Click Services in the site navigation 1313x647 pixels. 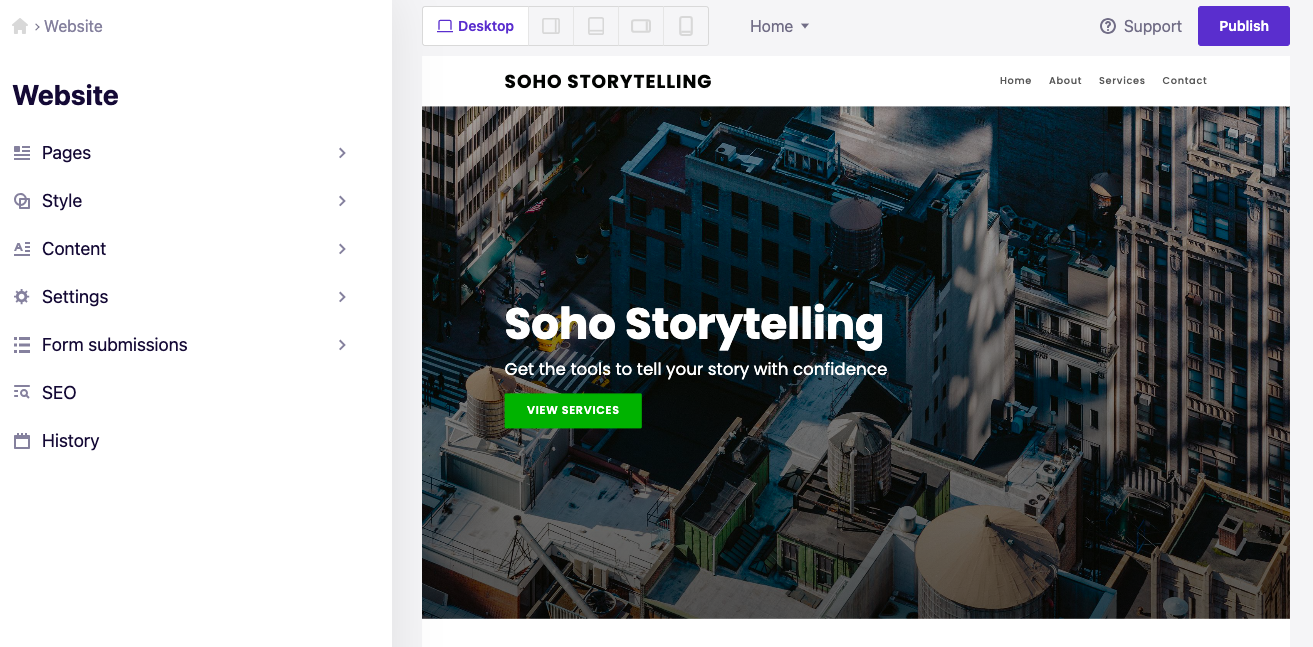pyautogui.click(x=1121, y=81)
